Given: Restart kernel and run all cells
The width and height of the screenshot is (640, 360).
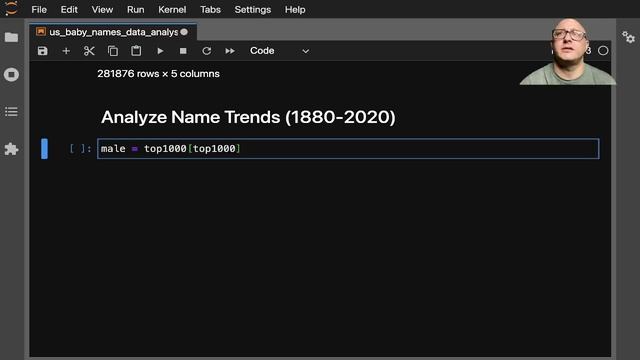Looking at the screenshot, I should point(230,51).
